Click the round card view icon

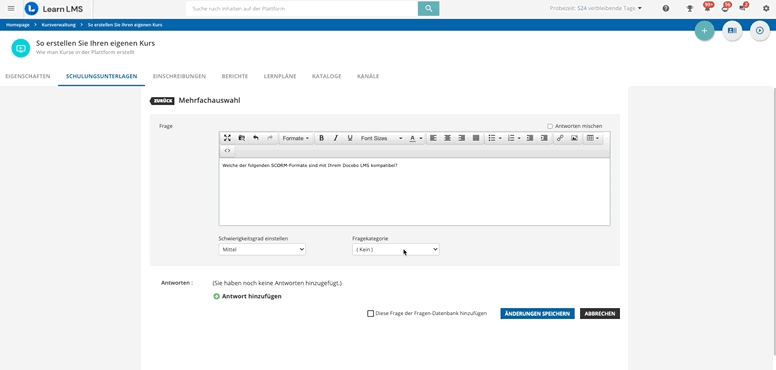(x=732, y=31)
